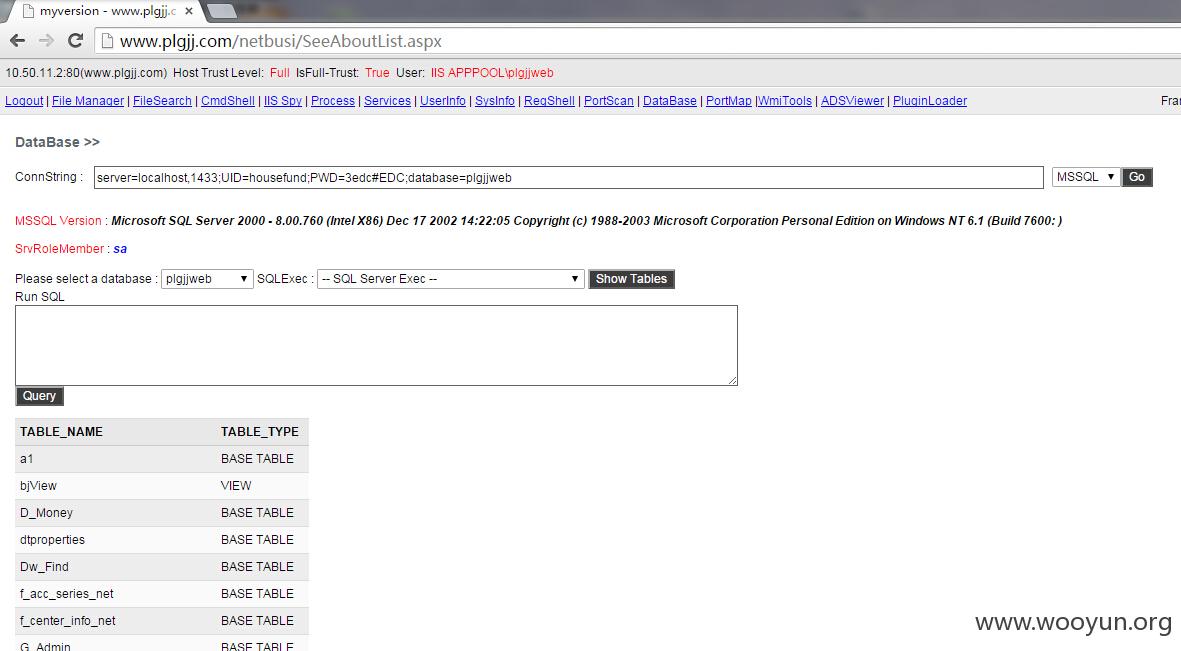
Task: Click the f_center_info_net table name
Action: click(68, 622)
